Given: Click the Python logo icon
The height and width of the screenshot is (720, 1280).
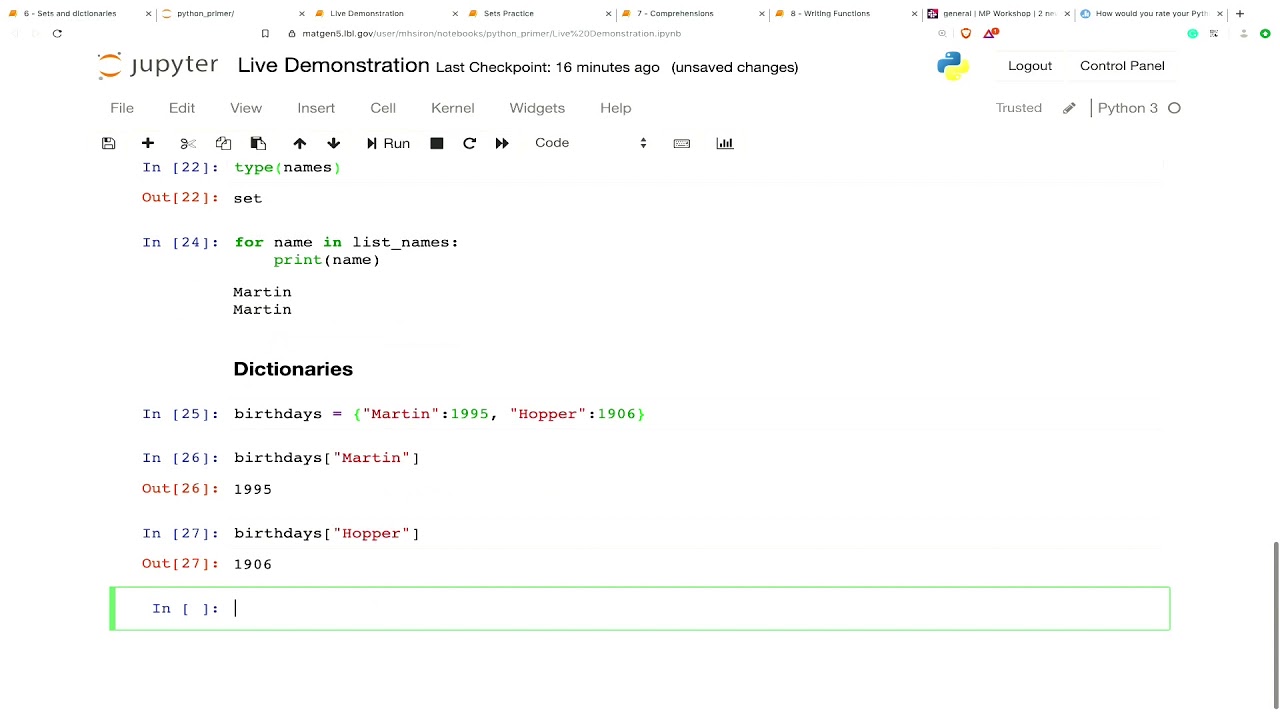Looking at the screenshot, I should coord(953,66).
